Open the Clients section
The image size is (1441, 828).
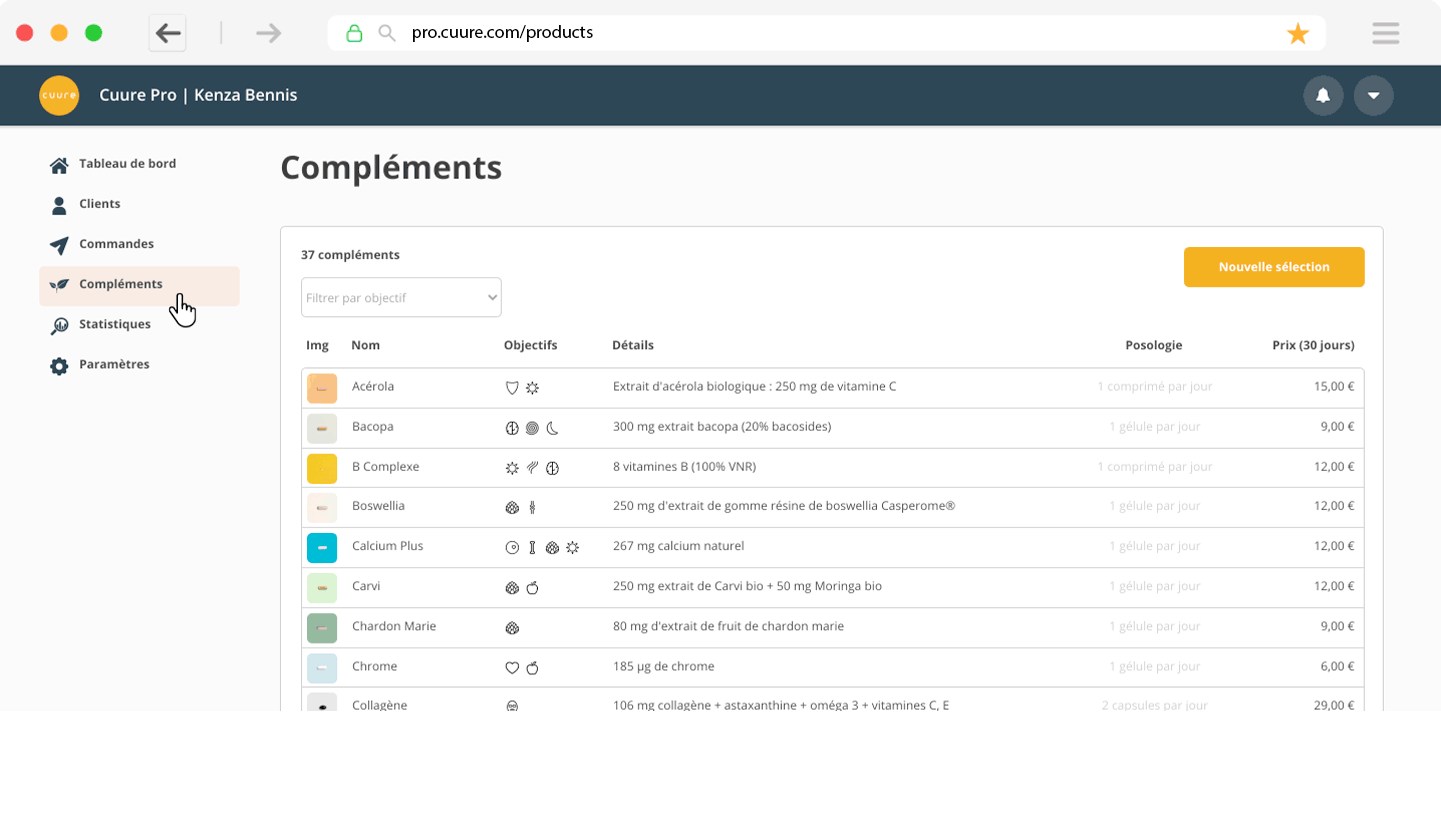(99, 204)
